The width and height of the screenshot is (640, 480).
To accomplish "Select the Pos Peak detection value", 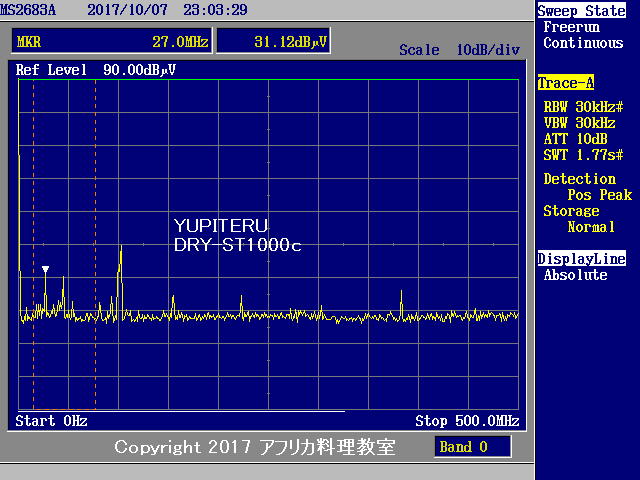I will point(600,195).
